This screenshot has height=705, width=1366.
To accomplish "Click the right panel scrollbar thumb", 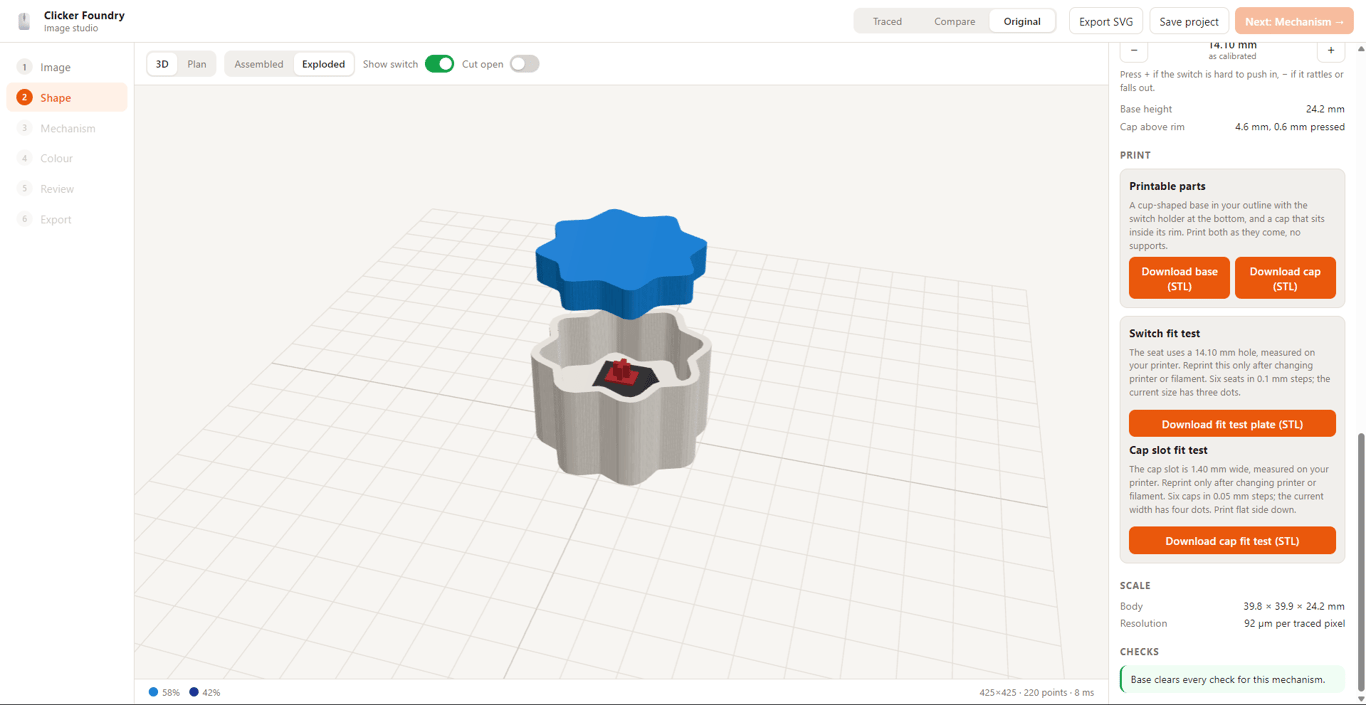I will pos(1361,563).
